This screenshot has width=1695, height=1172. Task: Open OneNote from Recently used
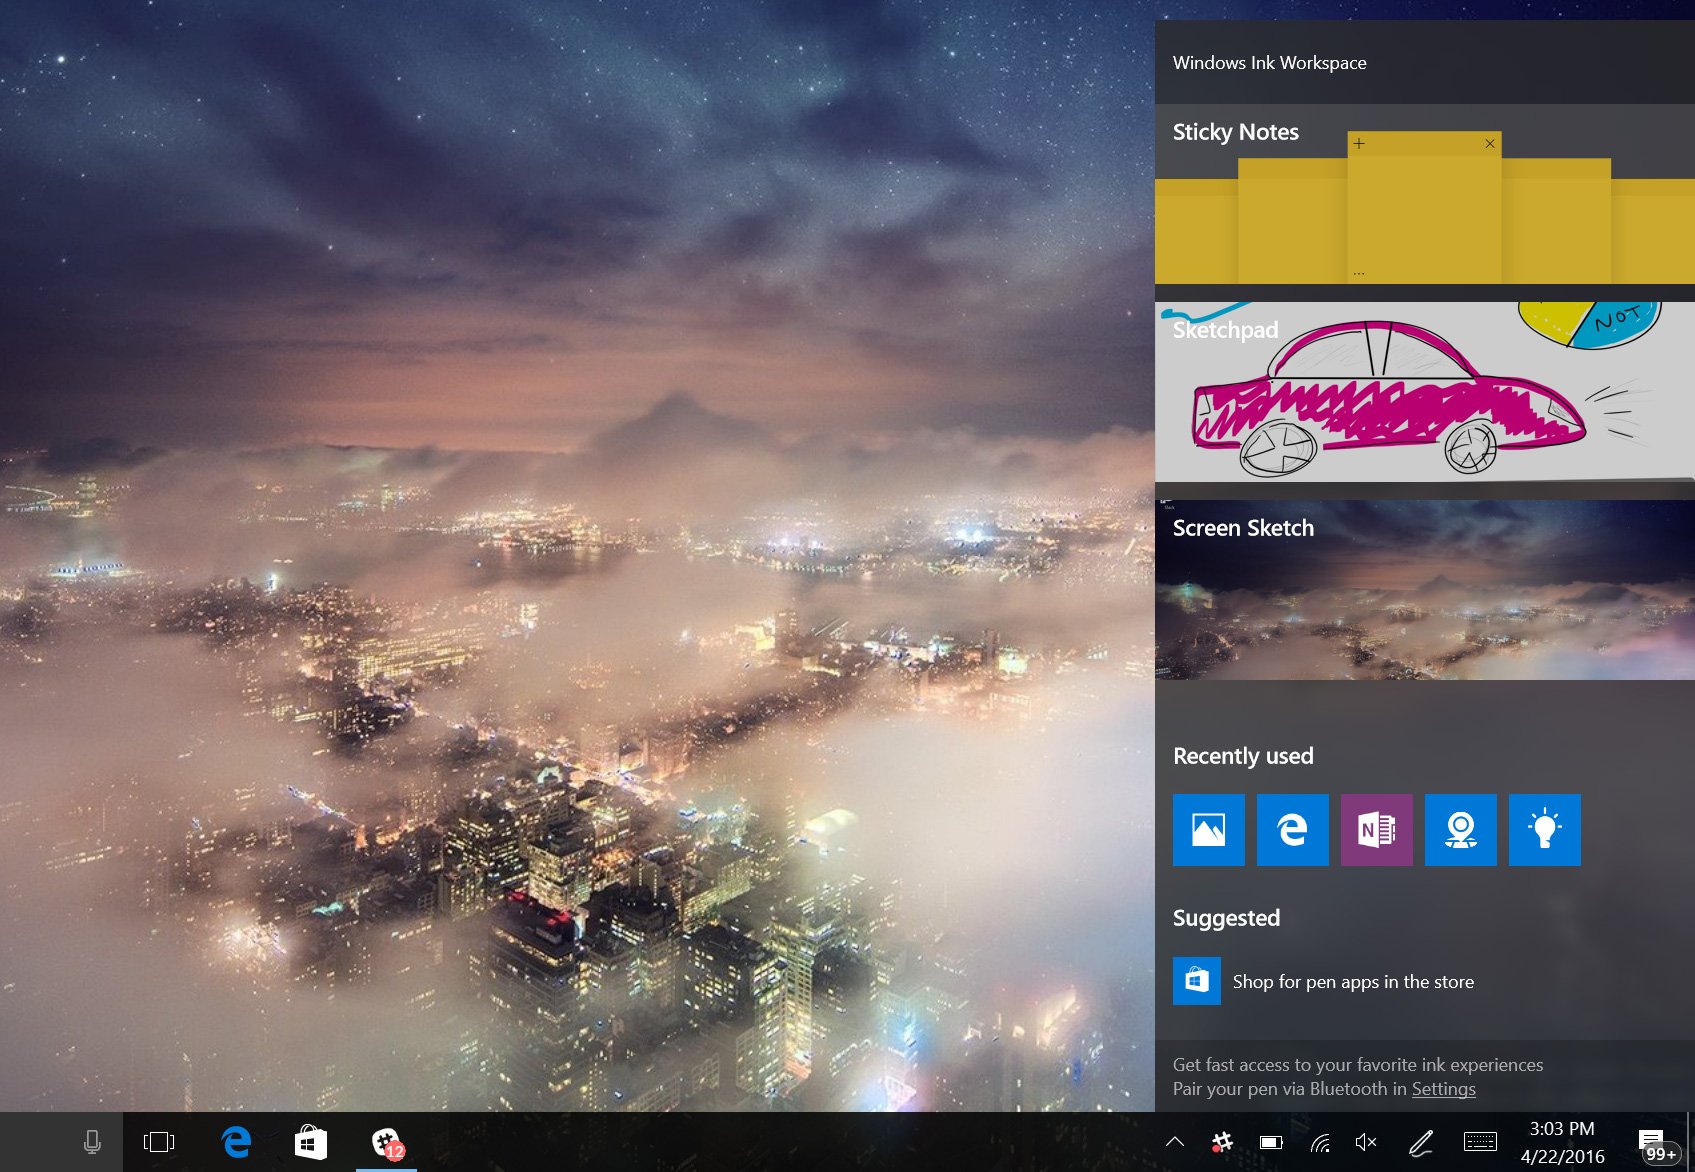(1376, 830)
